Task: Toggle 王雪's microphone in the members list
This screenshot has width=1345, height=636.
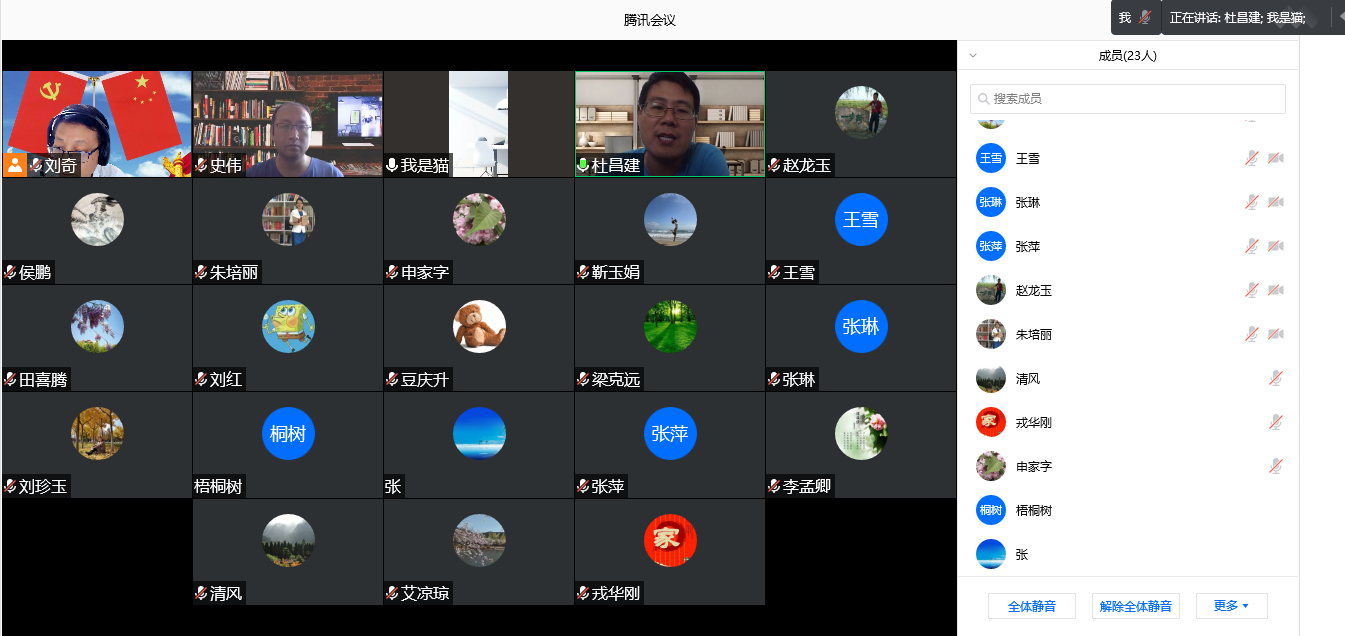Action: point(1251,158)
